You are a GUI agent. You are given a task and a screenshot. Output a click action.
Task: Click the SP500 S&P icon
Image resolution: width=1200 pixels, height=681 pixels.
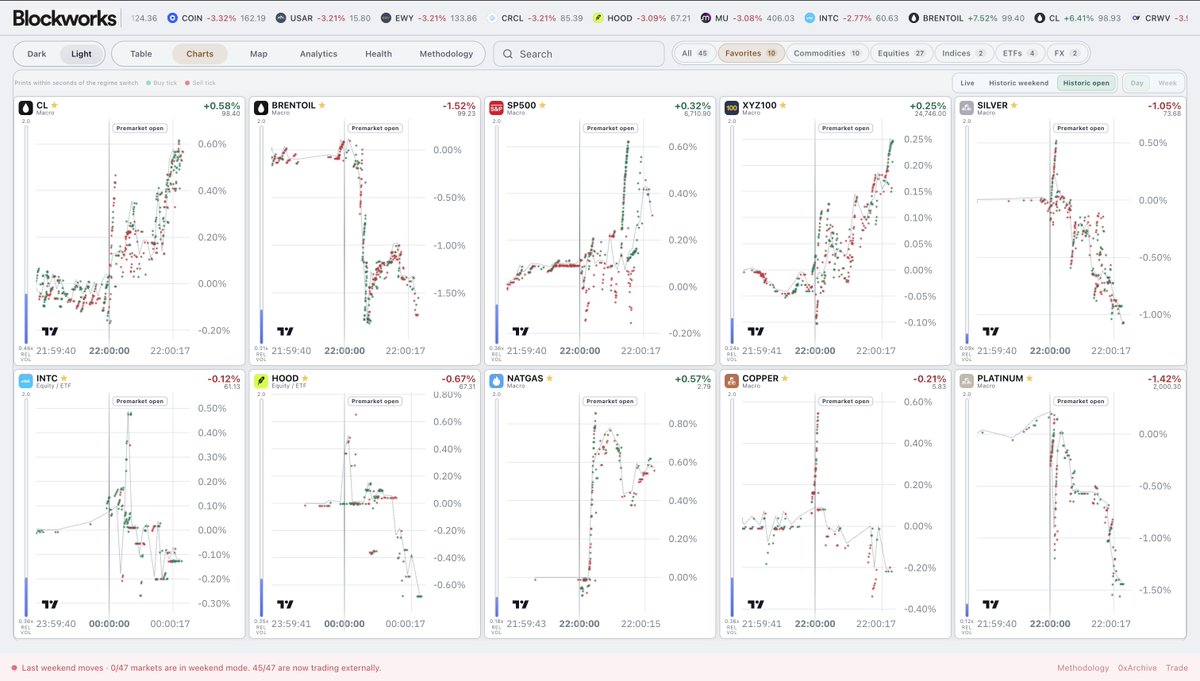click(x=496, y=107)
